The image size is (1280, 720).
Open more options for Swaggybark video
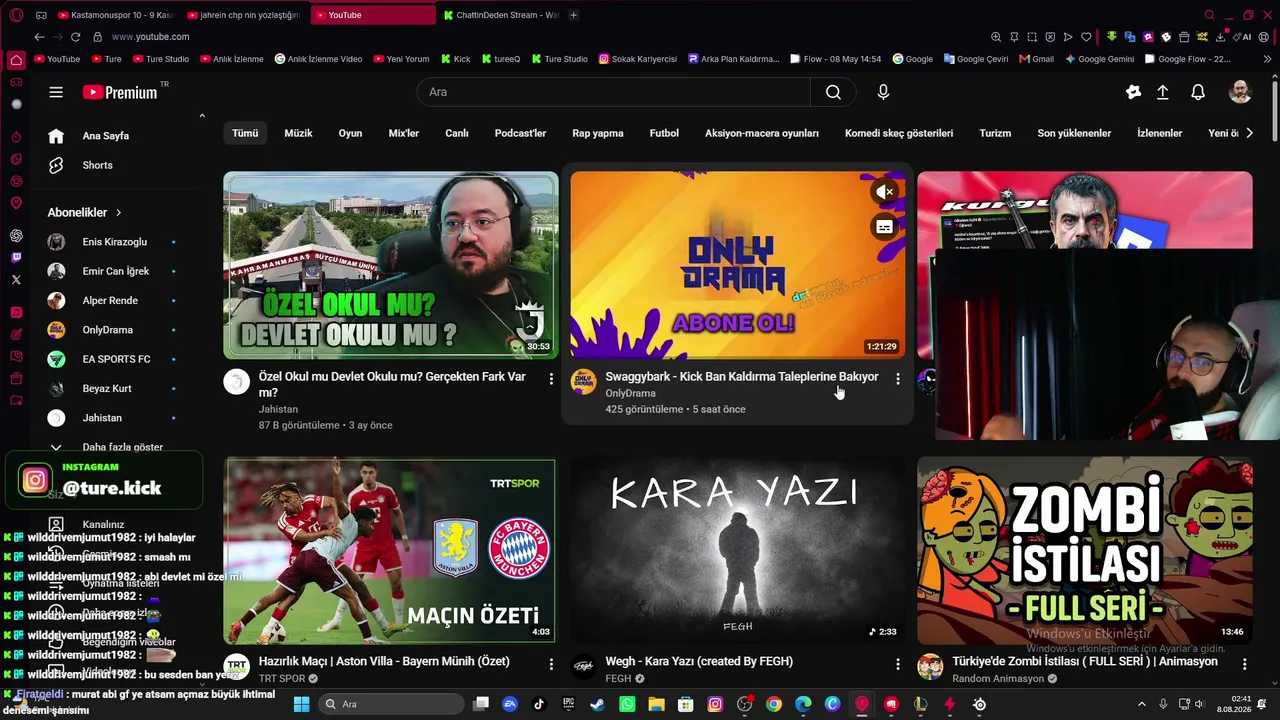click(x=898, y=379)
